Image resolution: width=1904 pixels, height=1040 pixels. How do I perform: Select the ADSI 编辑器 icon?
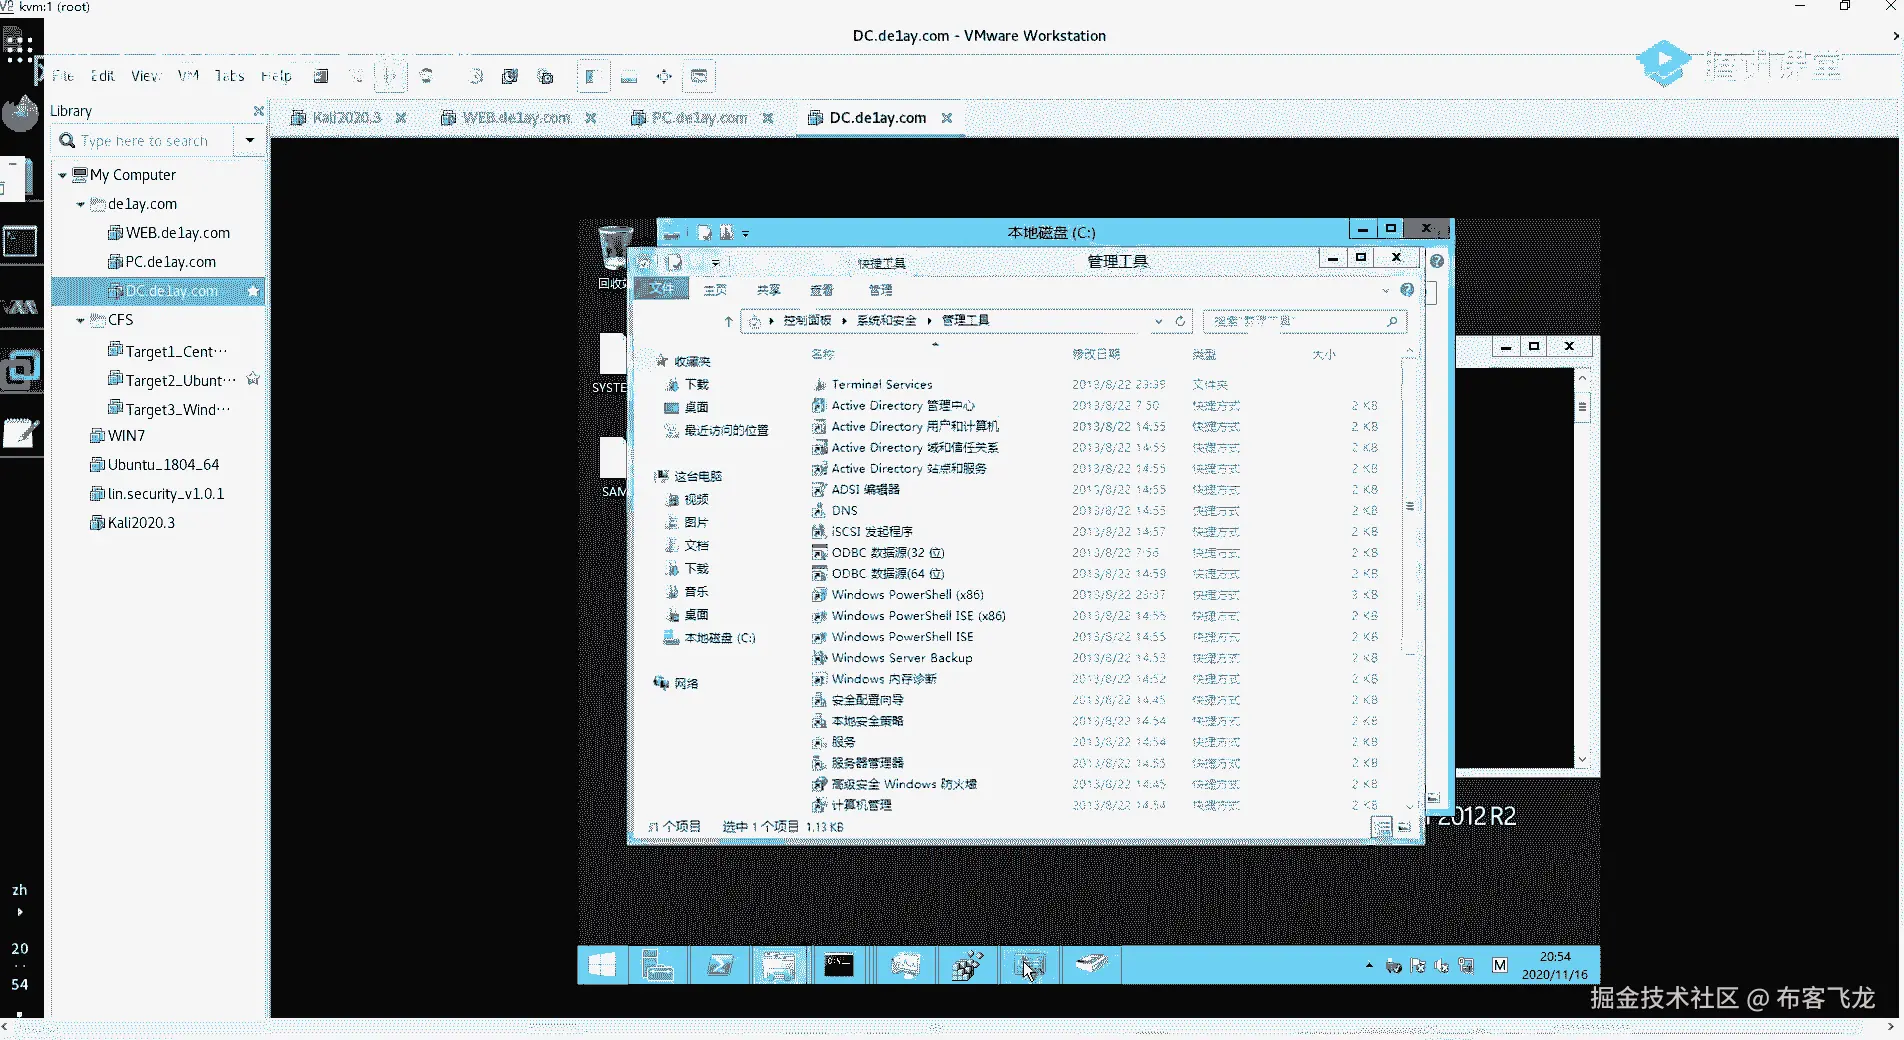point(819,490)
